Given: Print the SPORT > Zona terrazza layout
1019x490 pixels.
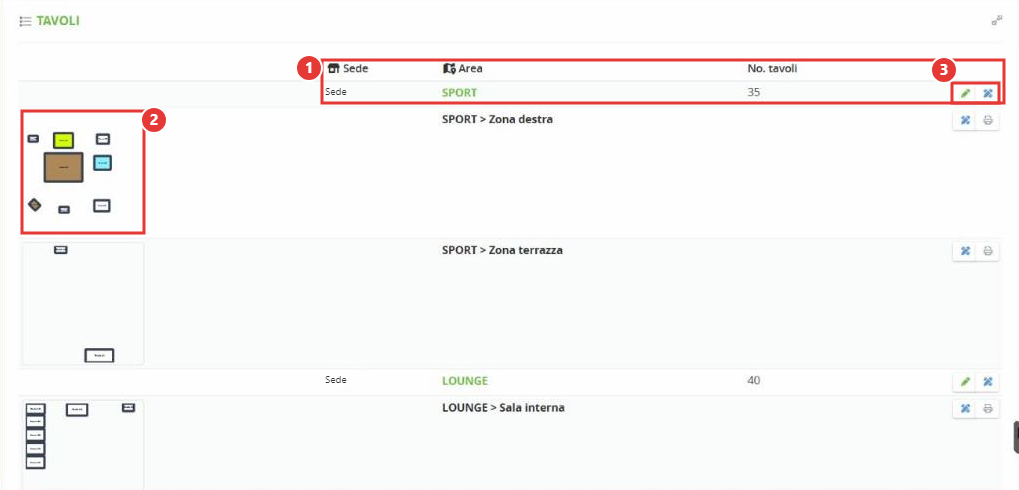Looking at the screenshot, I should 988,251.
